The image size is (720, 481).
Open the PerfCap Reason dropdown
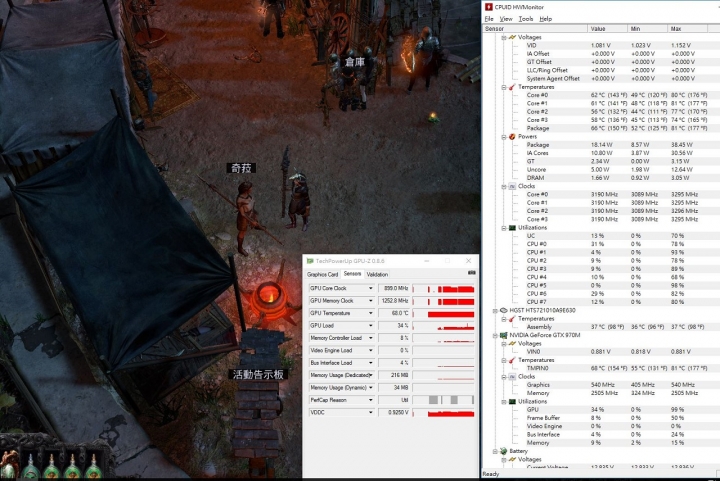coord(371,400)
